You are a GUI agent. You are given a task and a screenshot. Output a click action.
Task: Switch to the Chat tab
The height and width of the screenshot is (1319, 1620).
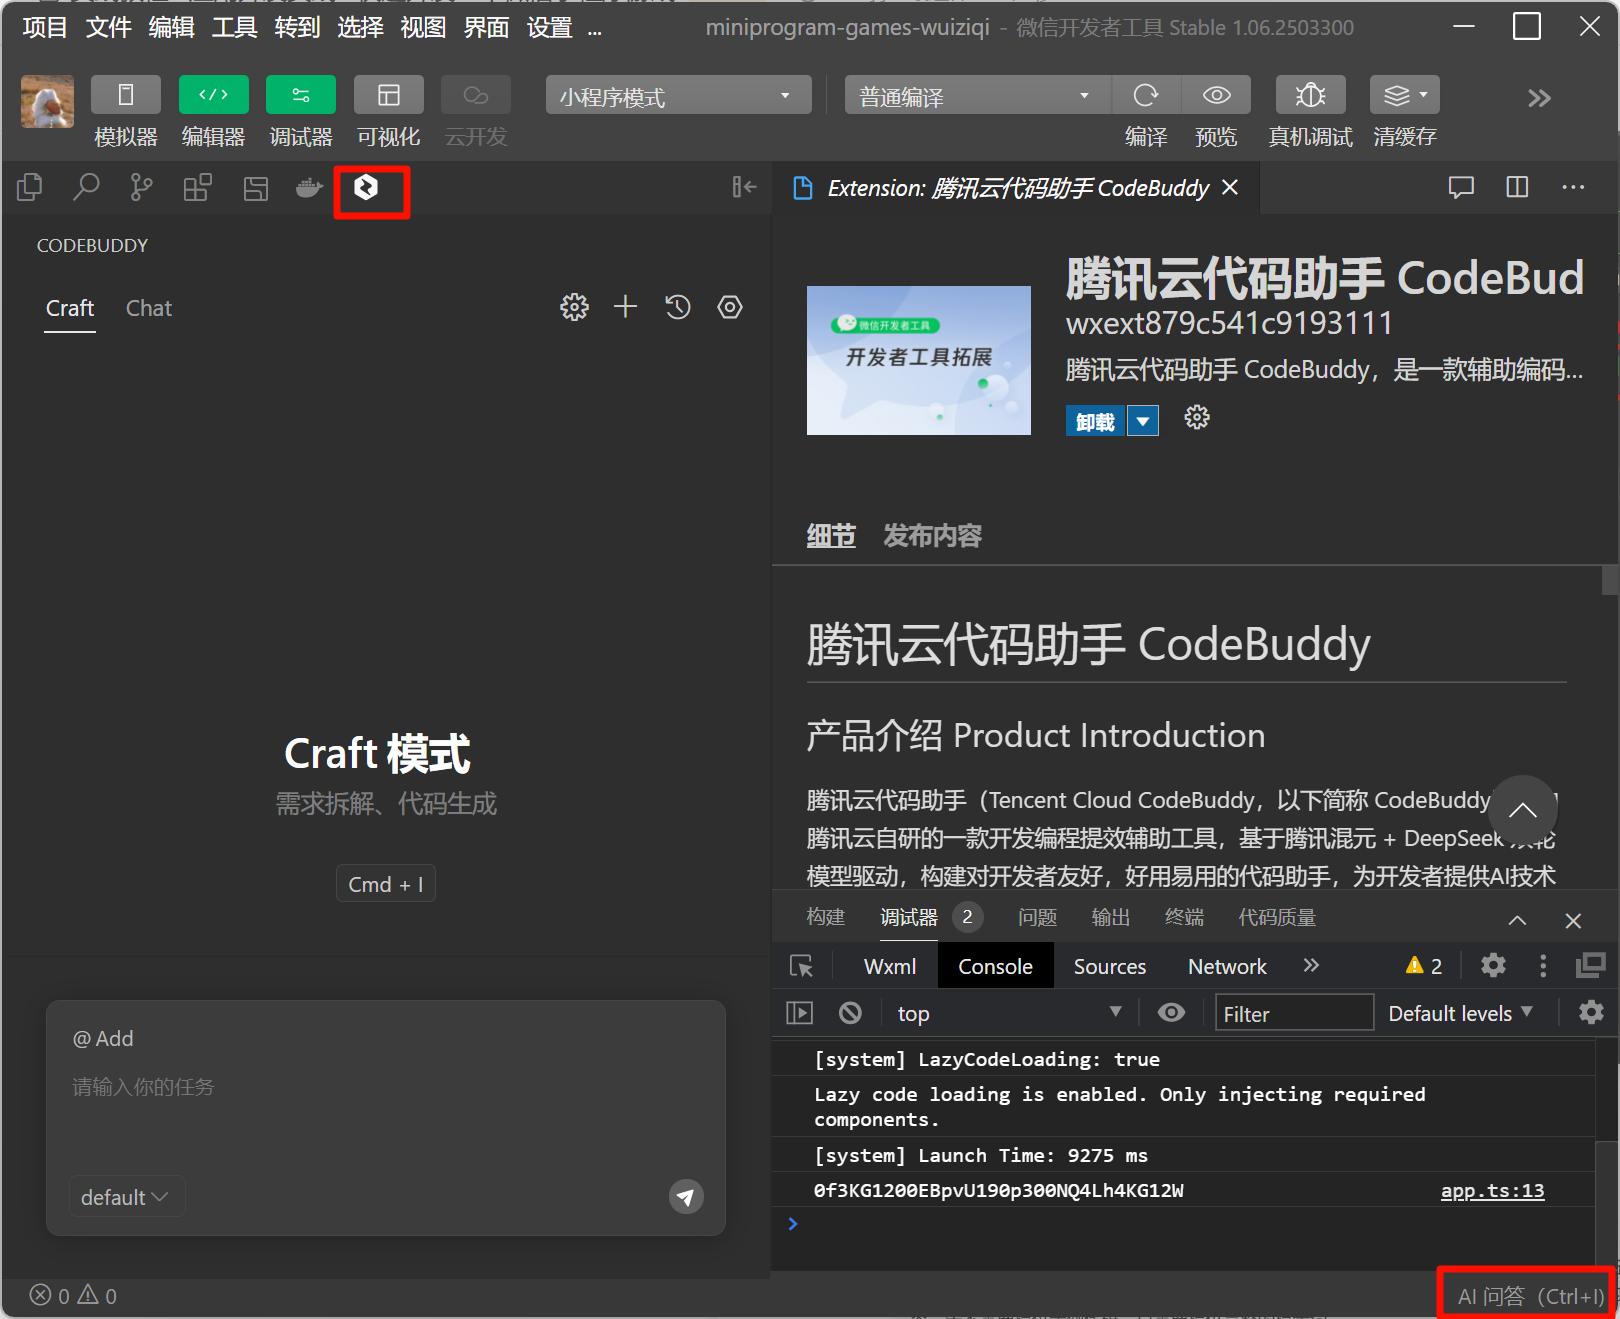149,308
